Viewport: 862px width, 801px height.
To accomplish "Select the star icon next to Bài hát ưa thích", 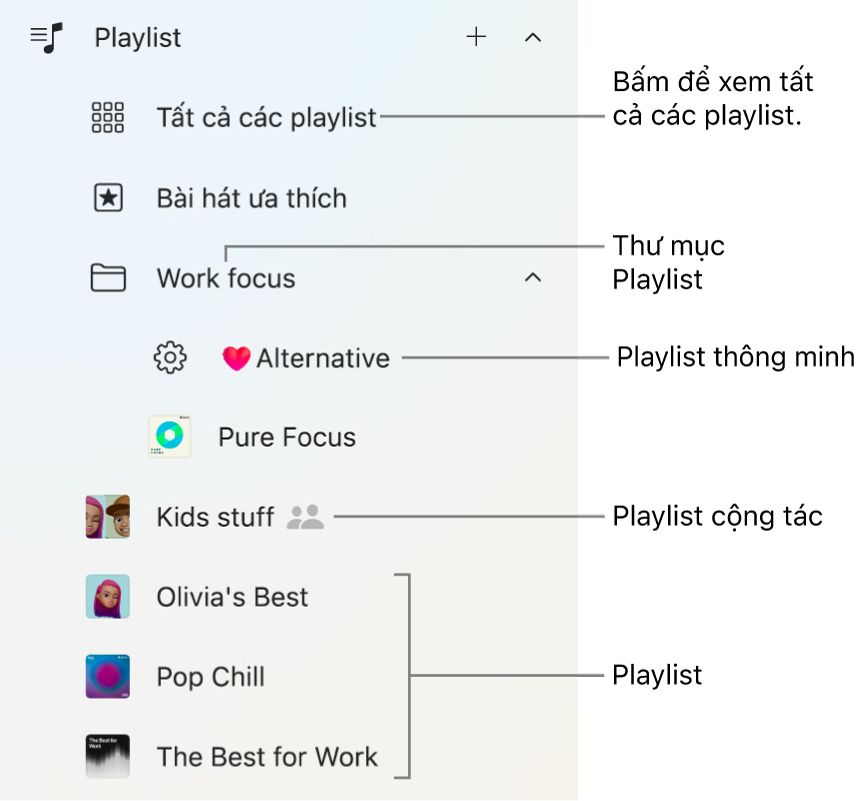I will (x=107, y=197).
